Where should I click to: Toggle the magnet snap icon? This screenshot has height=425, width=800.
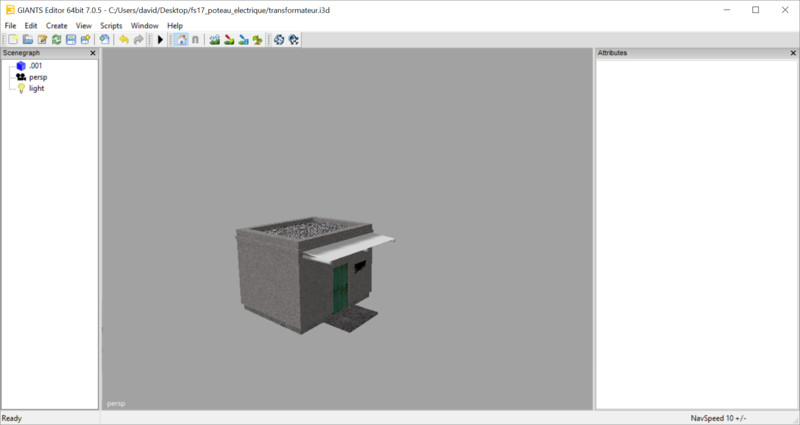point(195,40)
